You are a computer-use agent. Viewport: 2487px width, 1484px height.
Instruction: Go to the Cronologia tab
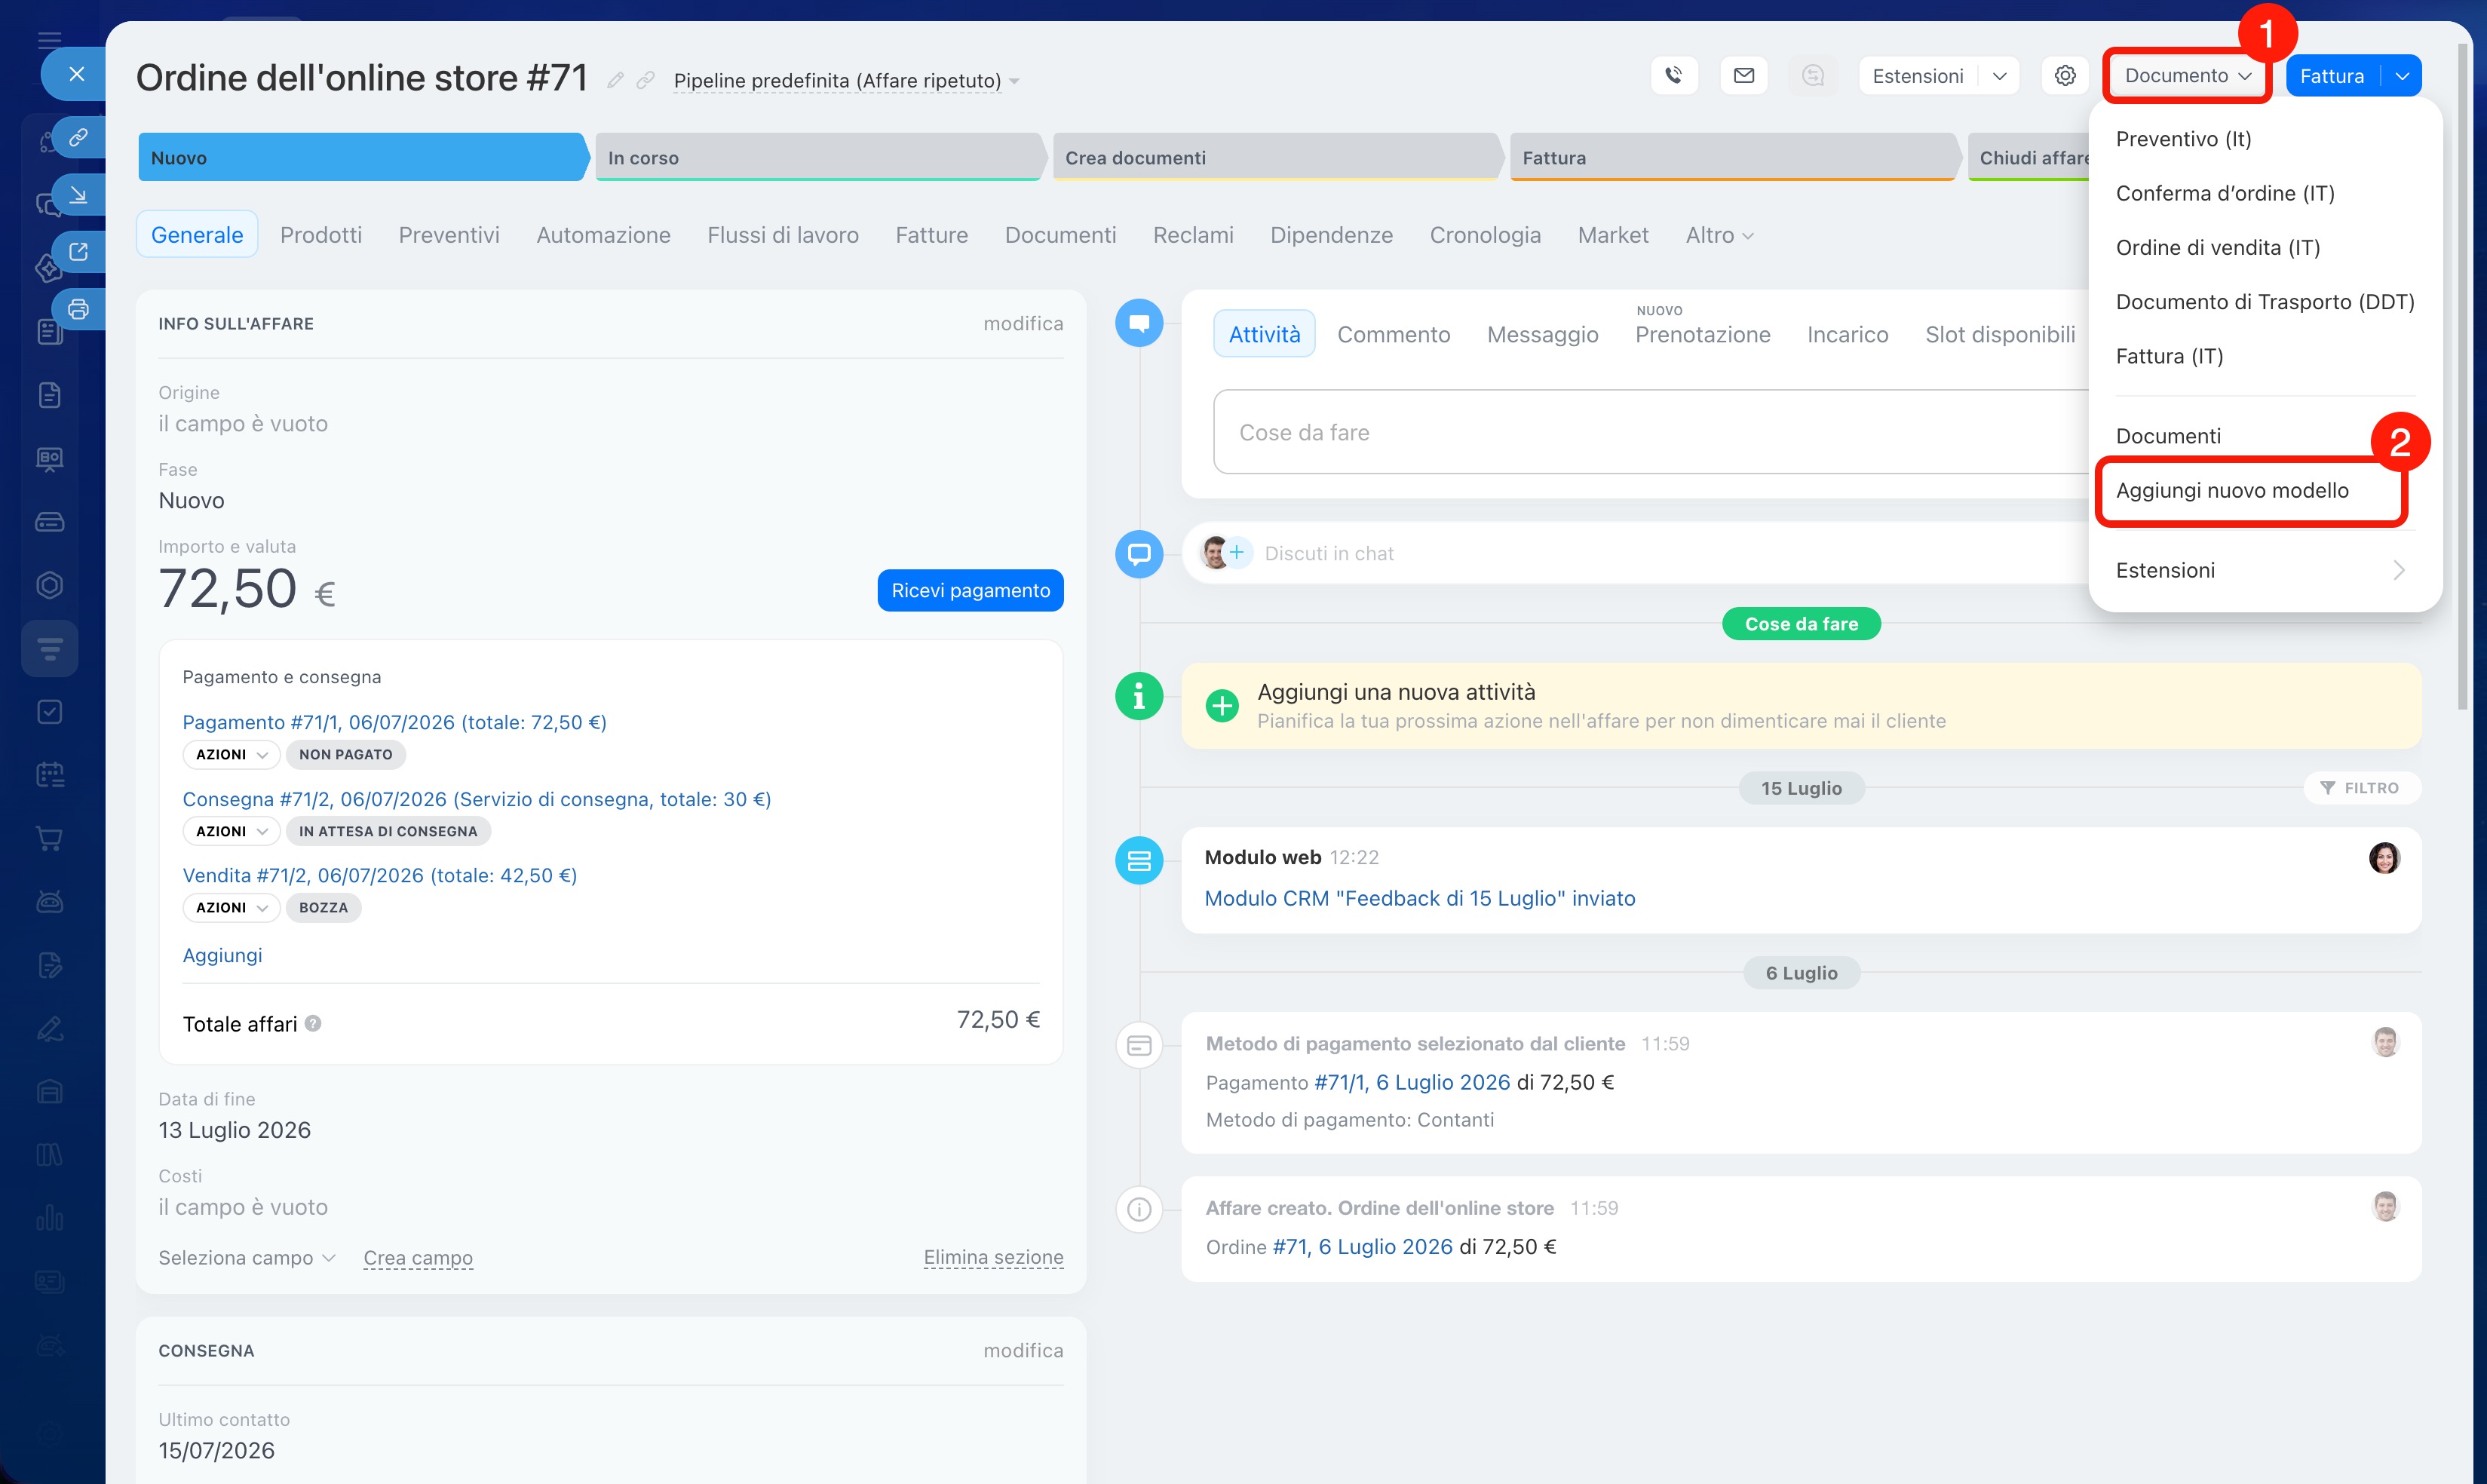[x=1485, y=235]
